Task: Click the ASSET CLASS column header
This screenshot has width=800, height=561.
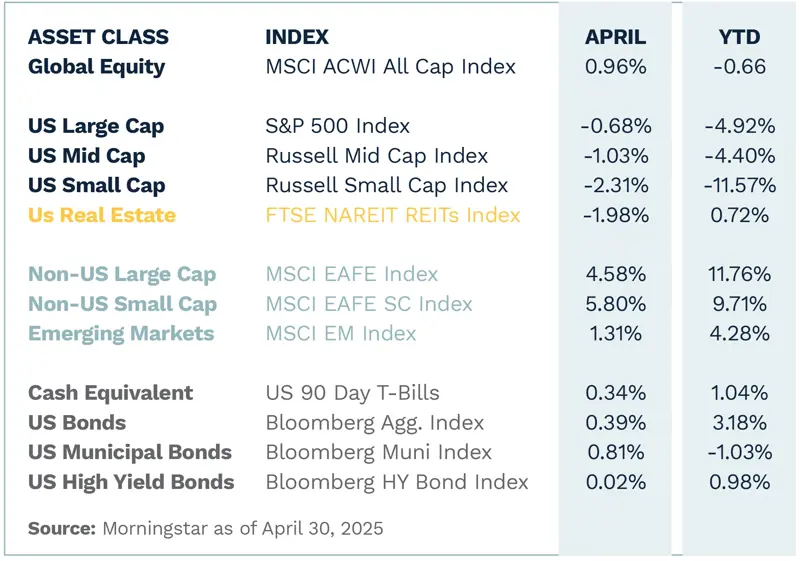Action: 98,38
